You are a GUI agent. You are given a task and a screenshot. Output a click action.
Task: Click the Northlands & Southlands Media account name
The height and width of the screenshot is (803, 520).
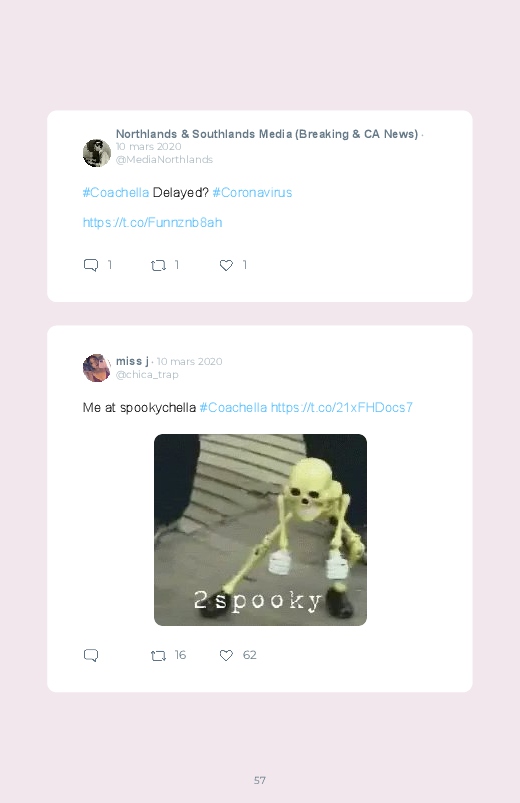(x=267, y=134)
